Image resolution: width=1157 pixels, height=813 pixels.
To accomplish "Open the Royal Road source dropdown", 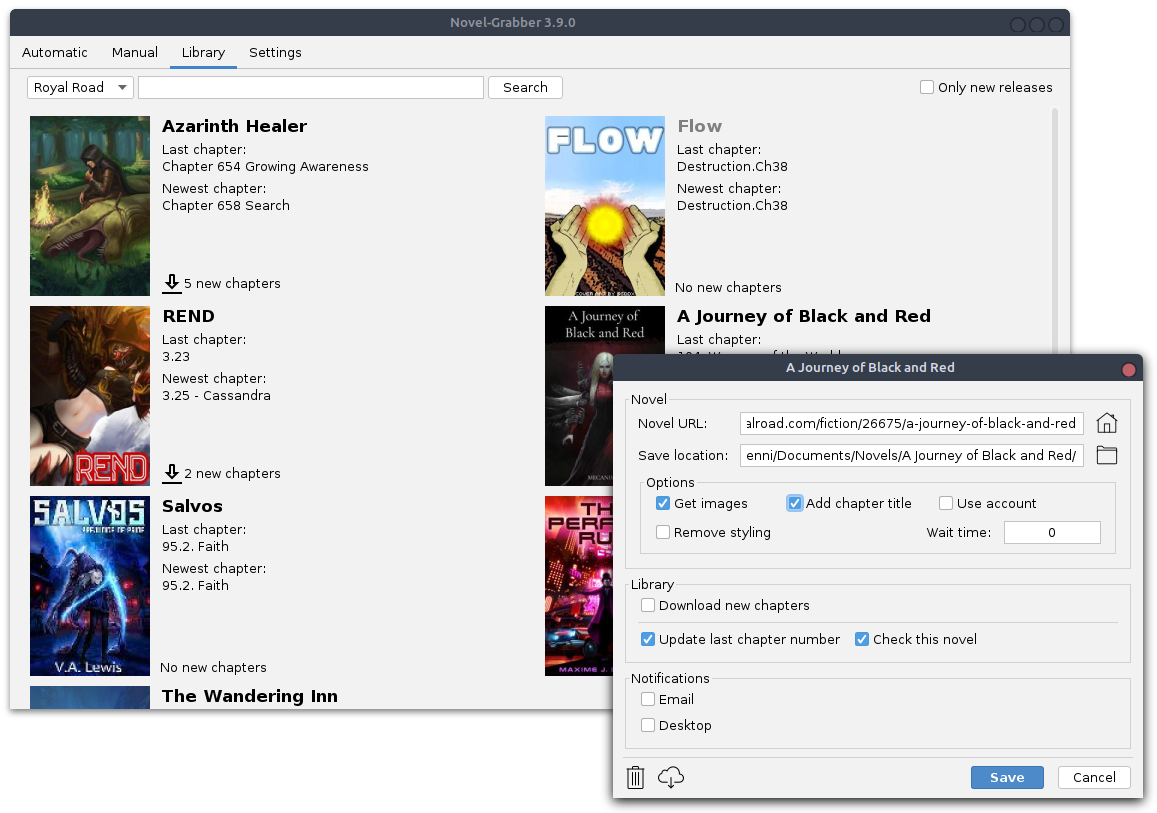I will tap(80, 87).
